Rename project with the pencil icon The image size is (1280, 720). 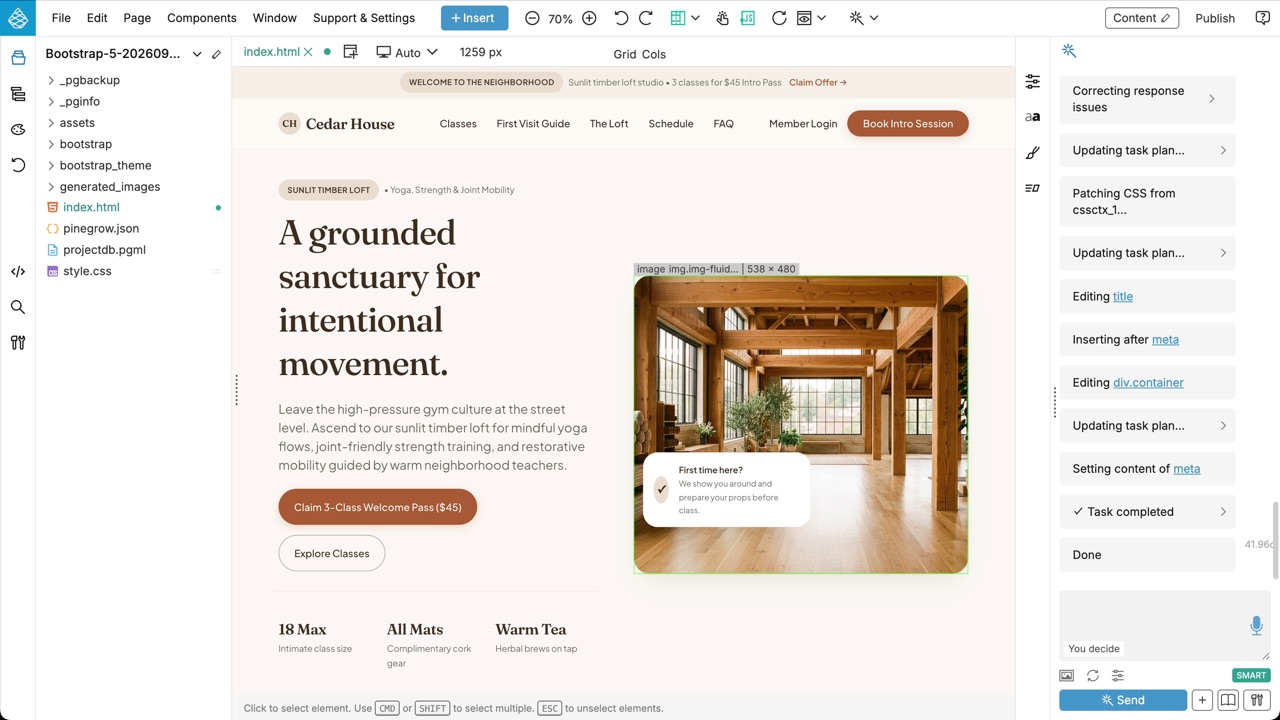216,54
